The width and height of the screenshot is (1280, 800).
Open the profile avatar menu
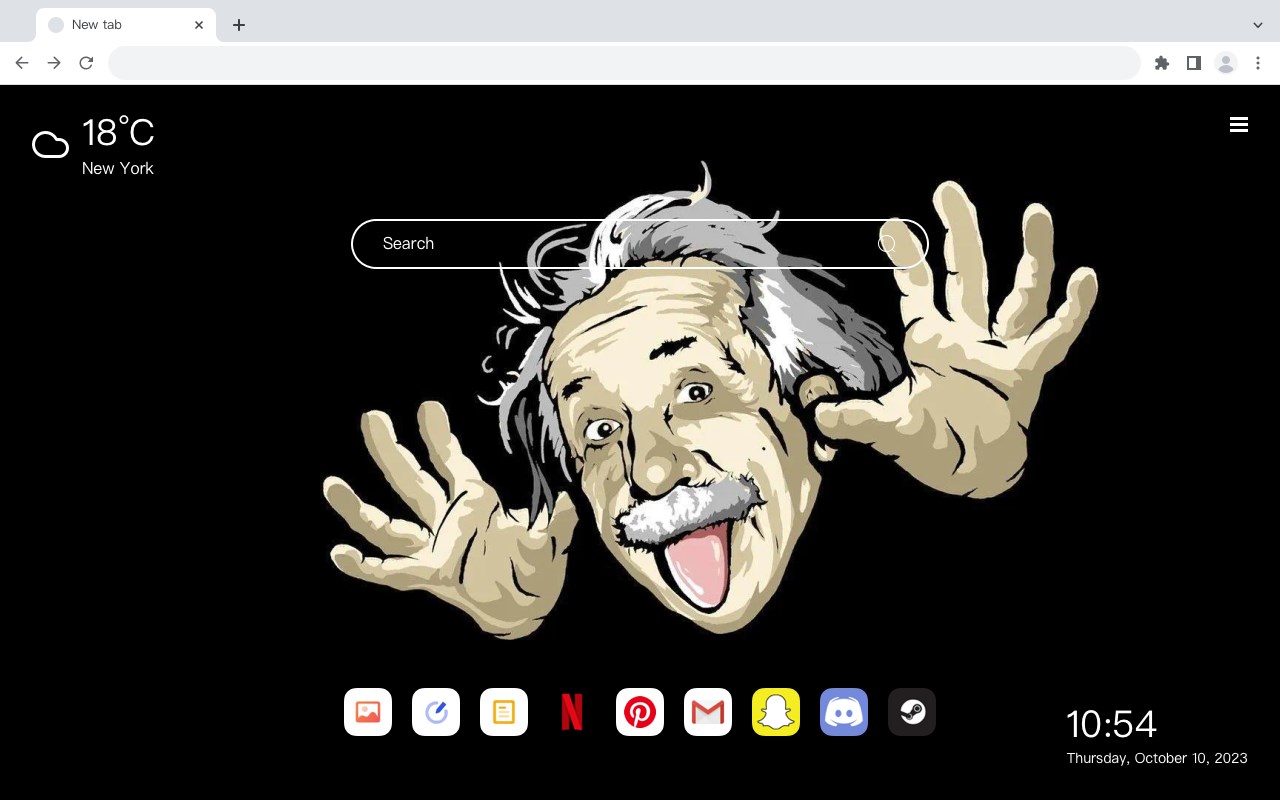point(1226,63)
